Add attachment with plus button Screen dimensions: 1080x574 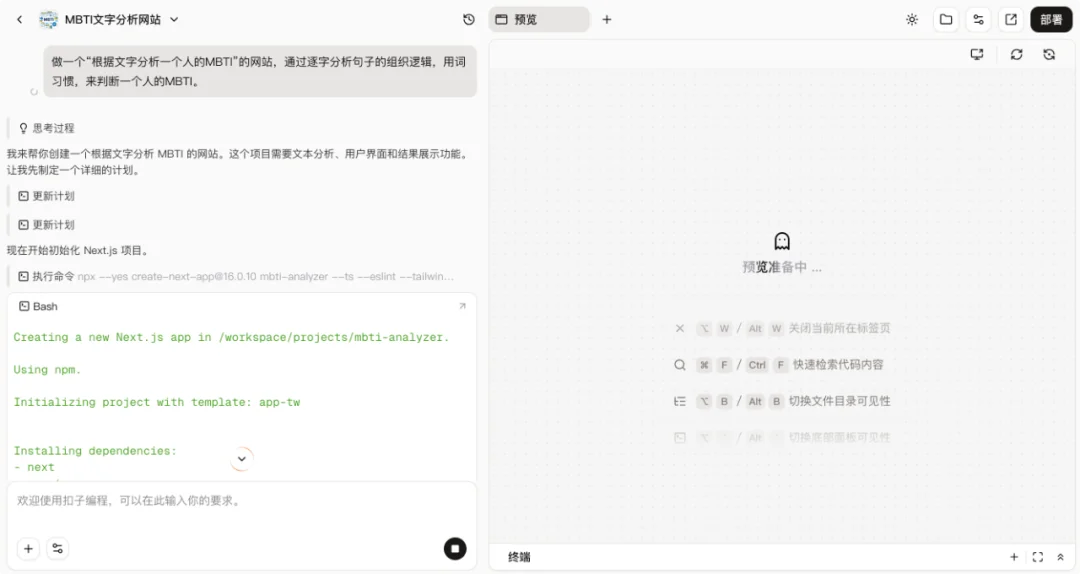(28, 549)
